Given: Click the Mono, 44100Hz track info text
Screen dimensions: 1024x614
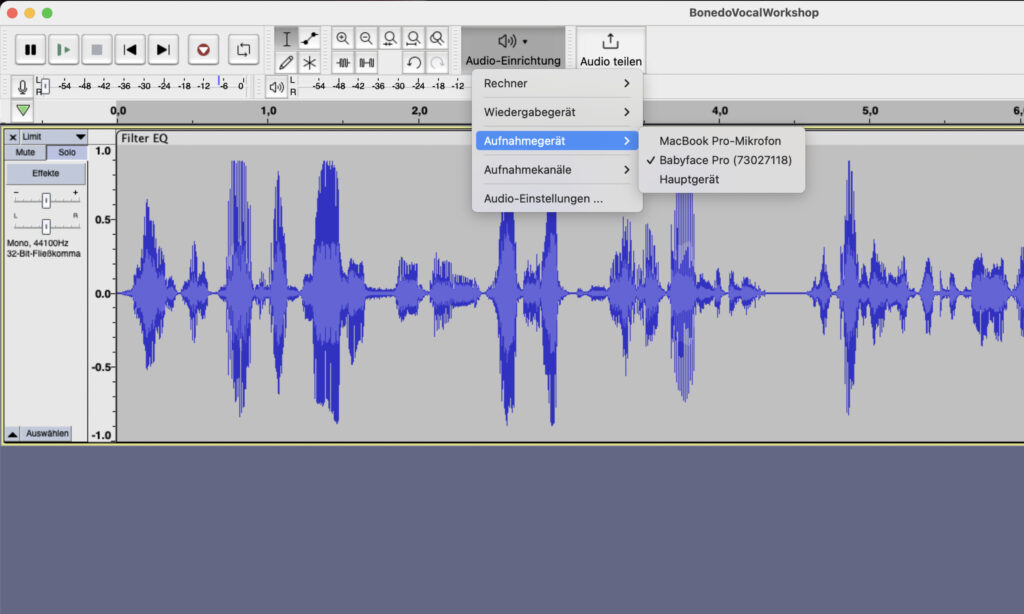Looking at the screenshot, I should pos(38,243).
